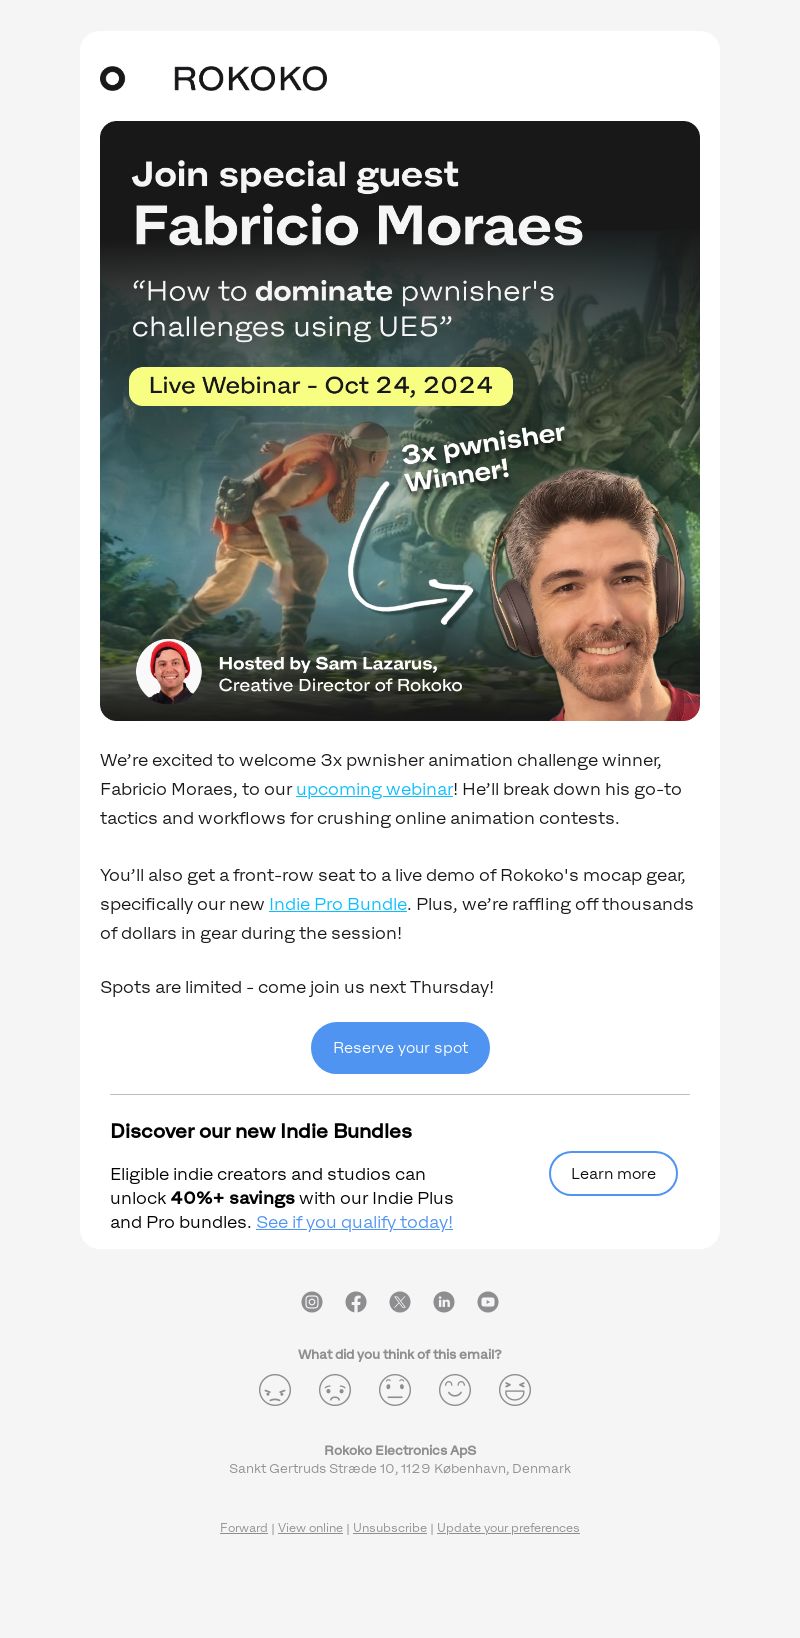Image resolution: width=800 pixels, height=1638 pixels.
Task: Click the Learn more button
Action: 613,1174
